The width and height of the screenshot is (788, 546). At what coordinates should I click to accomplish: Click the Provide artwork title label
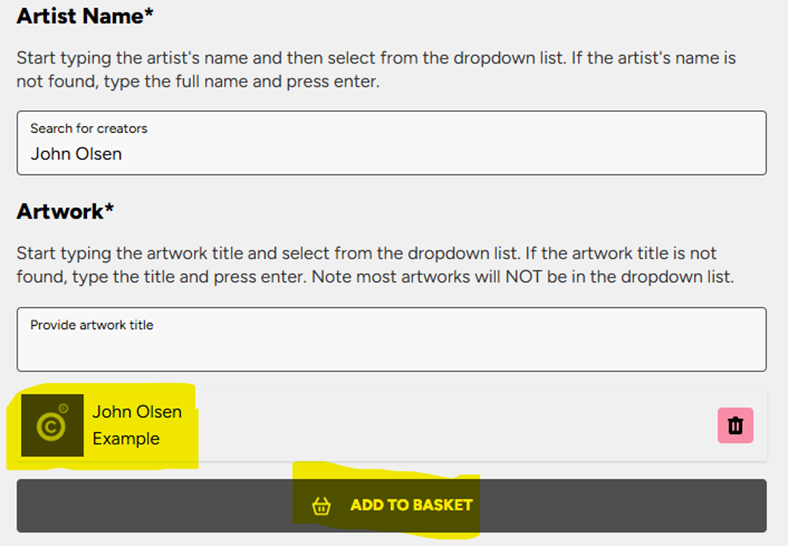[91, 325]
